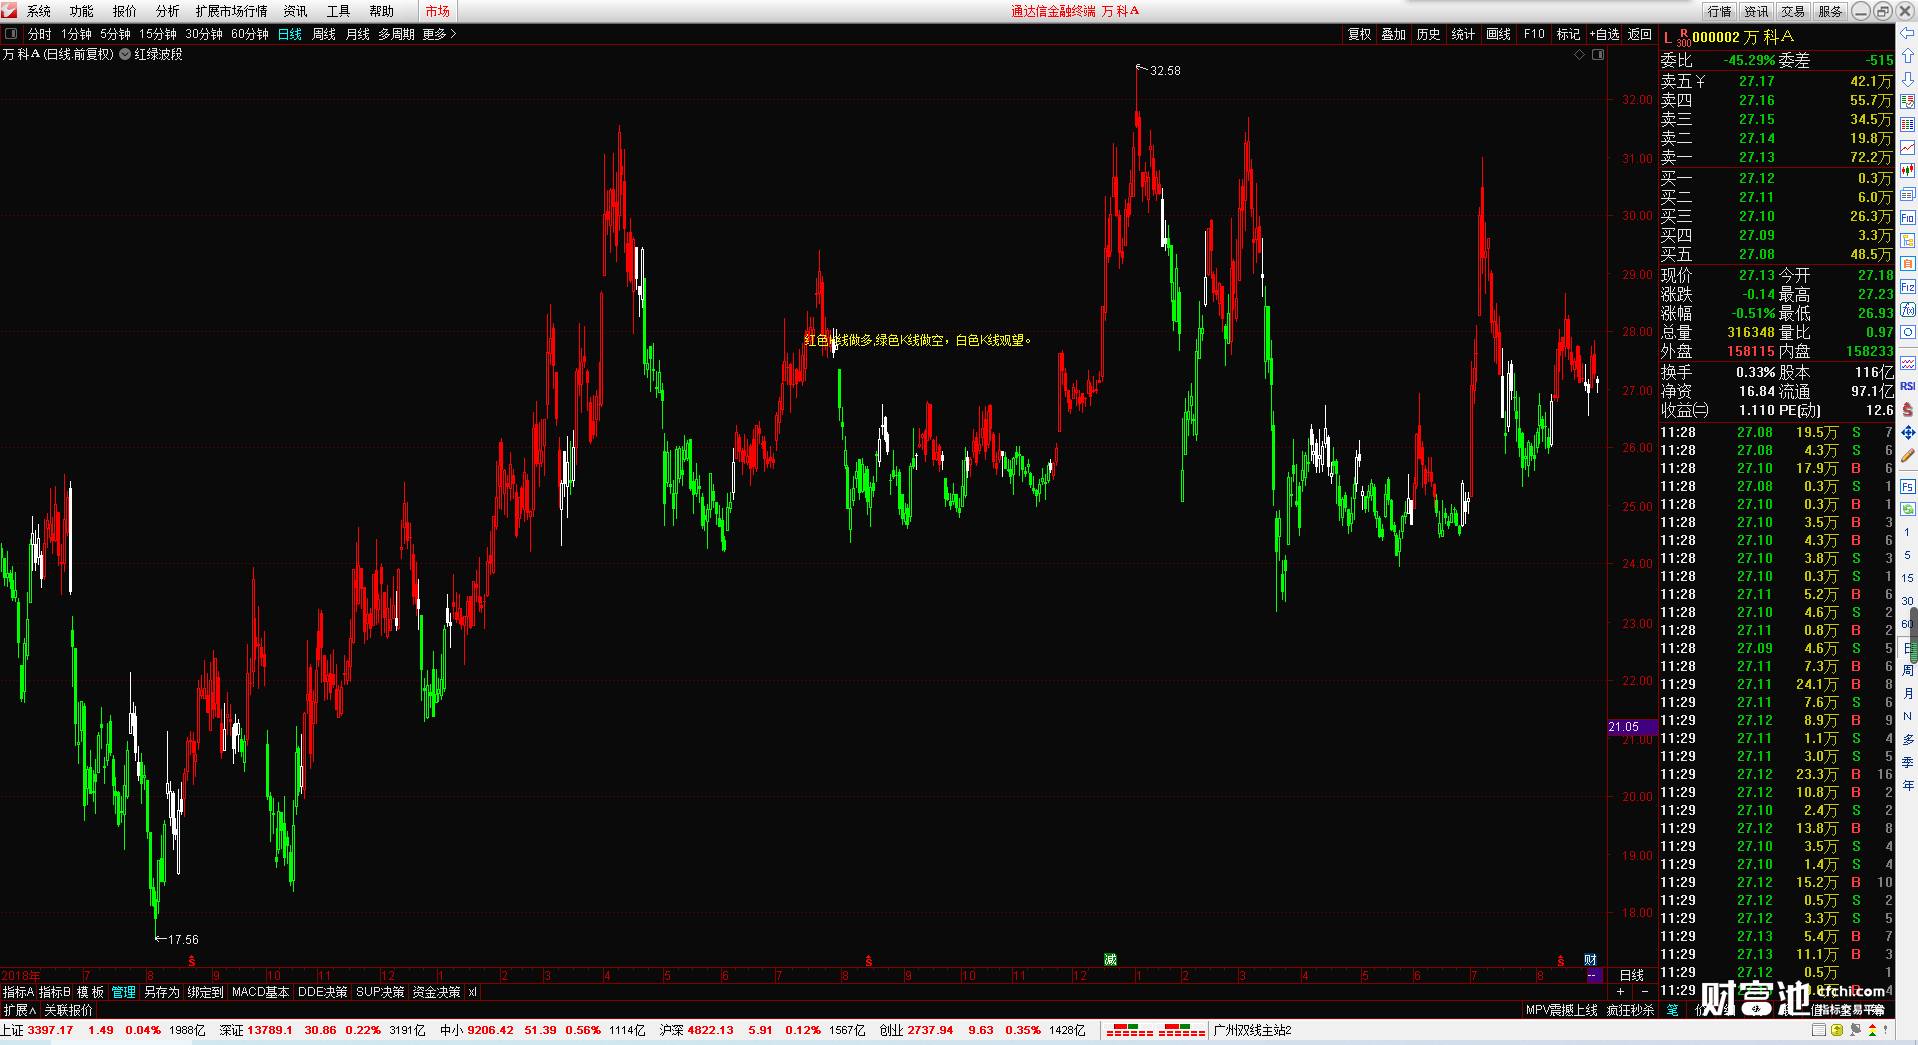
Task: Select the 指标B tab
Action: pos(55,992)
